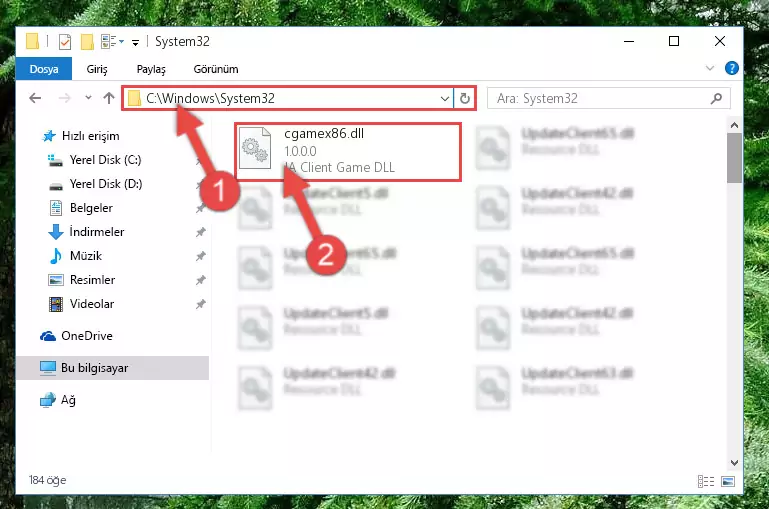Open Help with the blue question icon
Screen dimensions: 769x509
click(x=731, y=68)
